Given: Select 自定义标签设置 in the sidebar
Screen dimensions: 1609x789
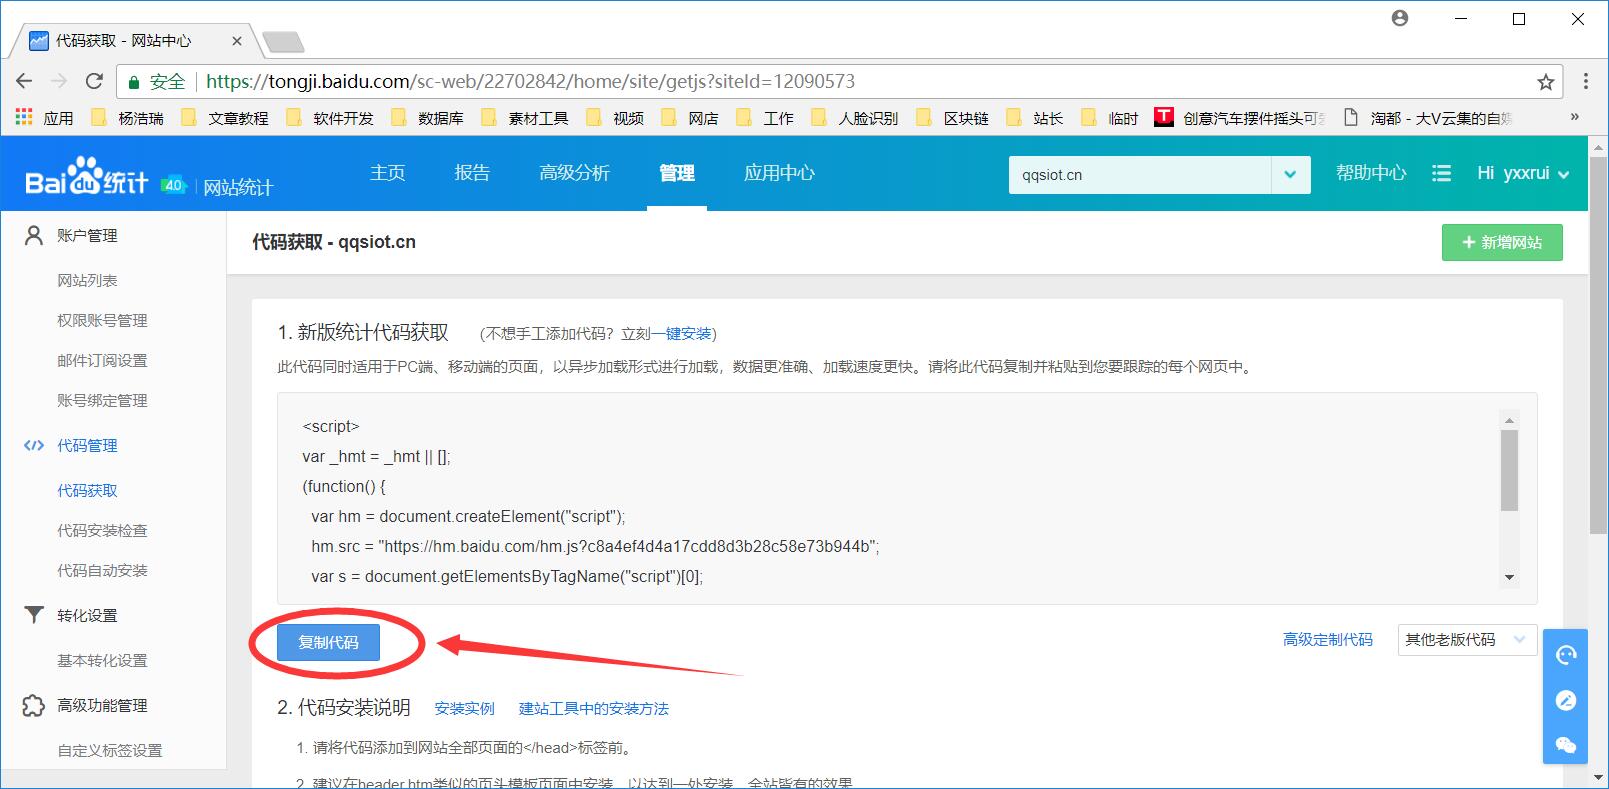Looking at the screenshot, I should click(110, 751).
